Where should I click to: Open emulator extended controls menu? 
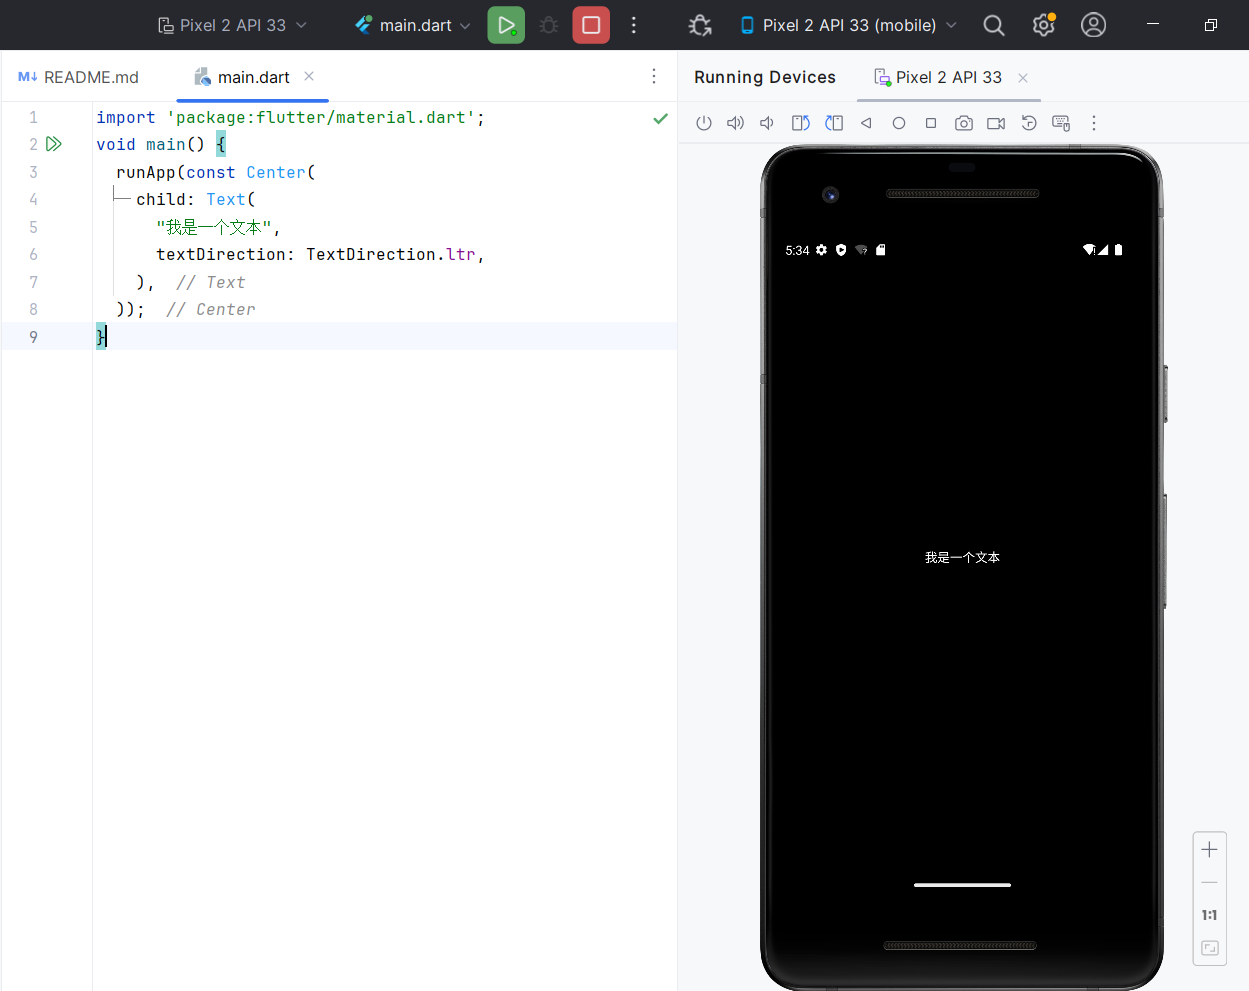(x=1094, y=123)
